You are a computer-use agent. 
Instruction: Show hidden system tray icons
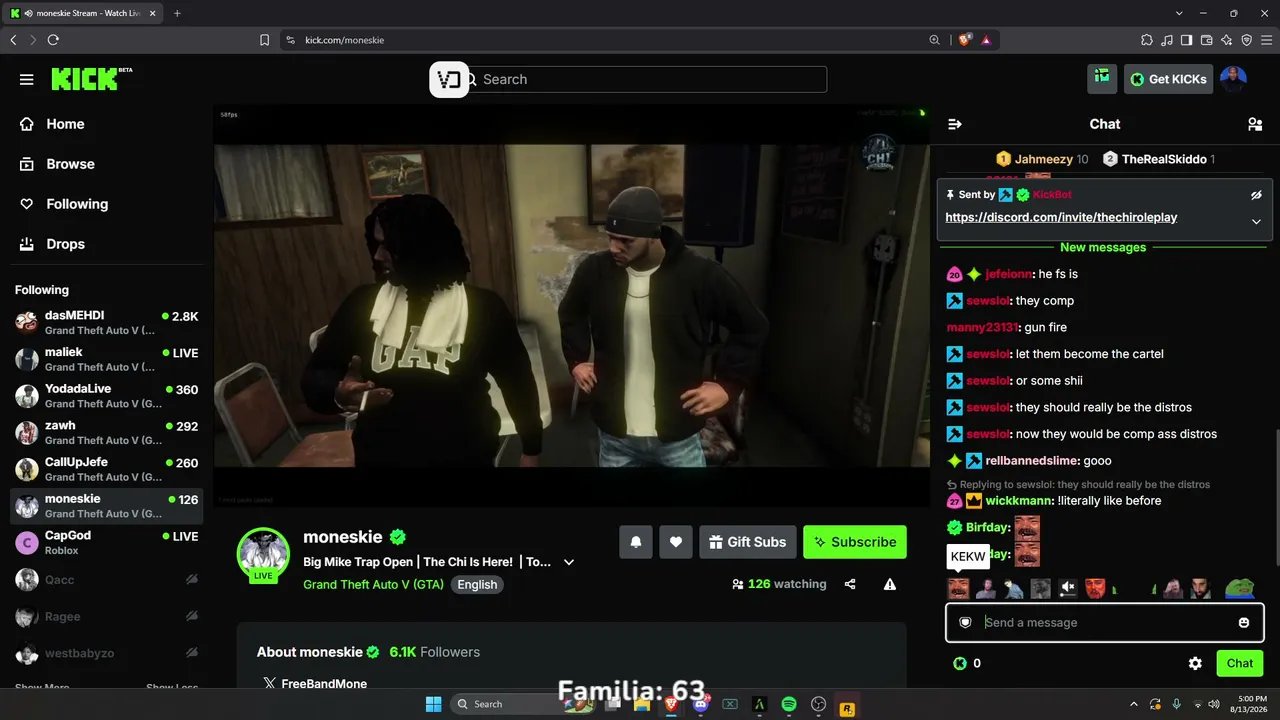coord(1133,704)
